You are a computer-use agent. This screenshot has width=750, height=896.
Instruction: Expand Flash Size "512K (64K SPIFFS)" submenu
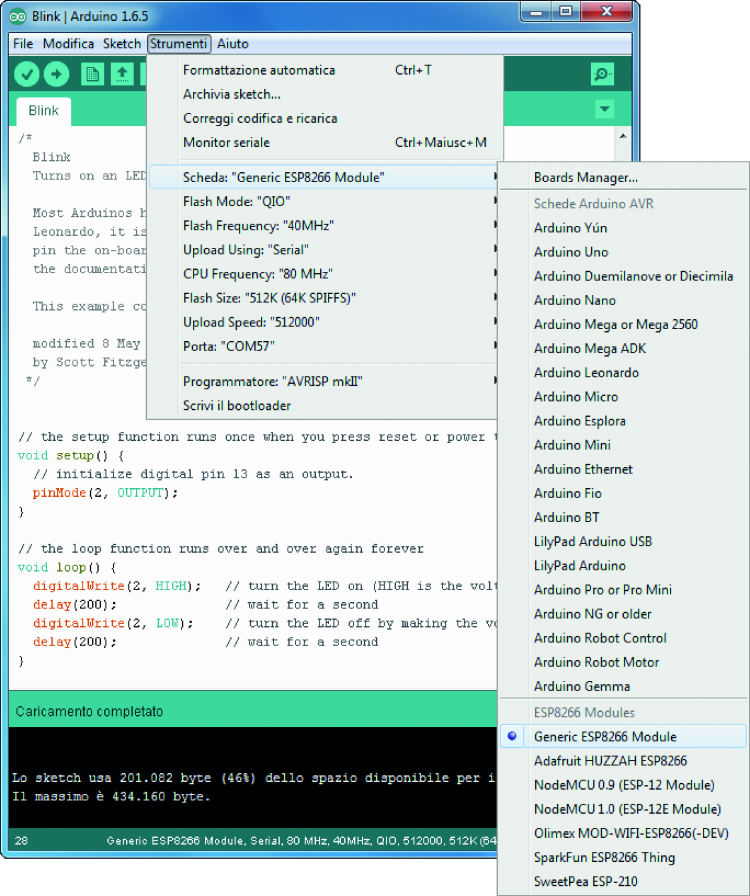pos(324,298)
